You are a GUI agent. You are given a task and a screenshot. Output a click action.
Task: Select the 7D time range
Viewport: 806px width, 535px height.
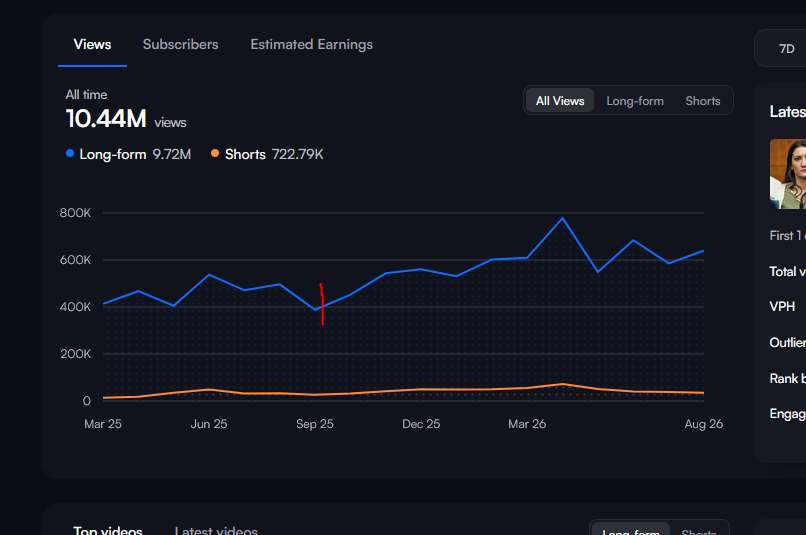click(786, 49)
